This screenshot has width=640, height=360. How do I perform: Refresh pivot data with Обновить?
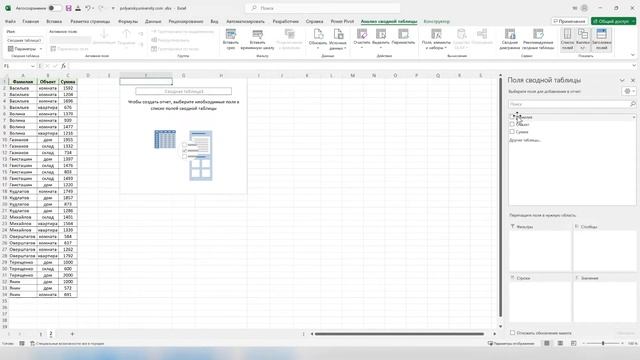point(318,39)
